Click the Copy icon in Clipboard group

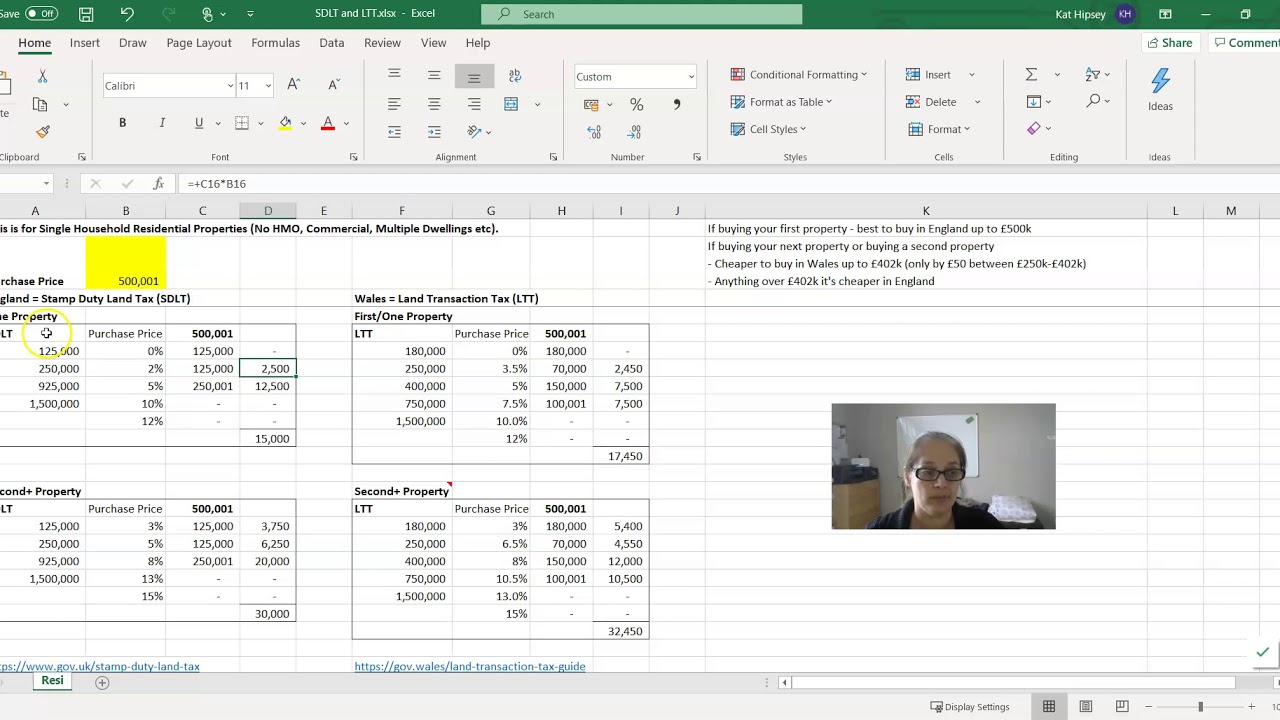tap(40, 104)
